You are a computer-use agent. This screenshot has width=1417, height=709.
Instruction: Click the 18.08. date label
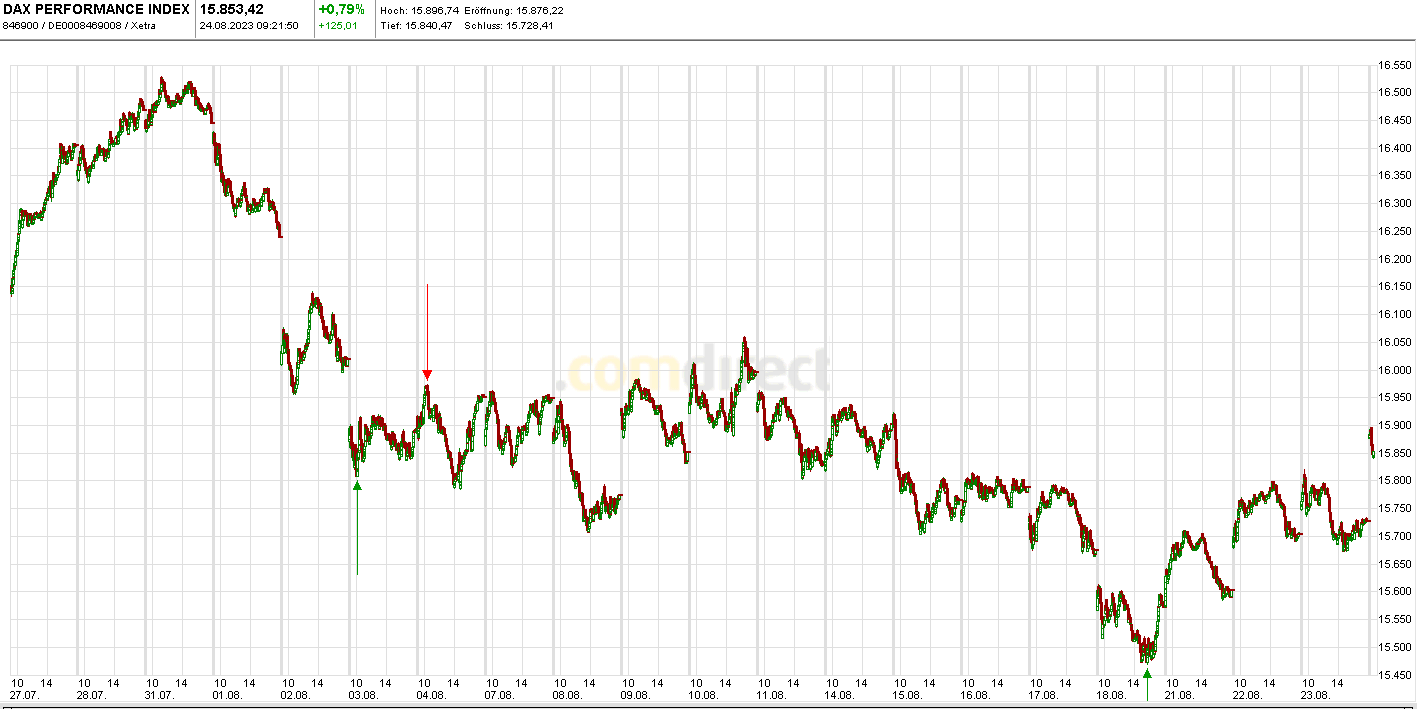click(1111, 695)
